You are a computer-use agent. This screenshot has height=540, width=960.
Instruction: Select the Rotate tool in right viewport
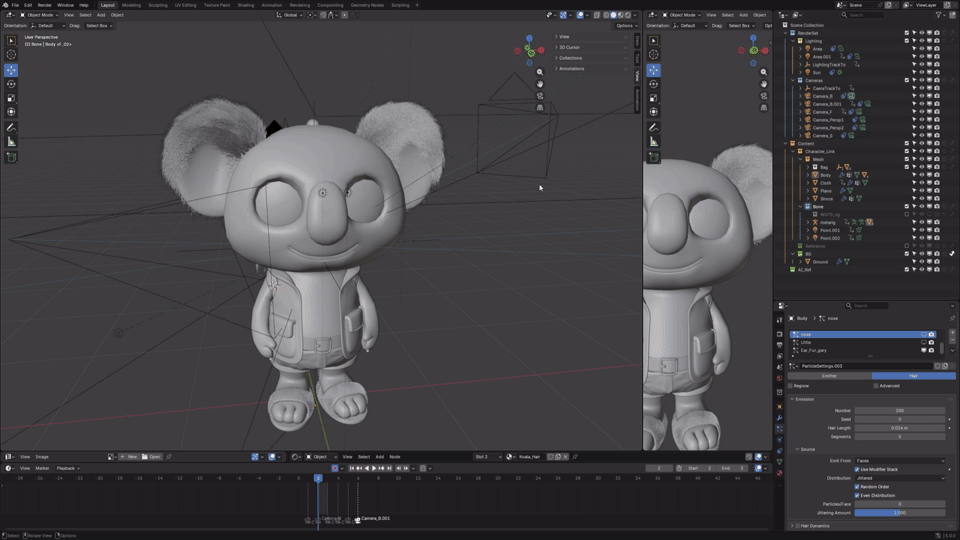coord(654,84)
